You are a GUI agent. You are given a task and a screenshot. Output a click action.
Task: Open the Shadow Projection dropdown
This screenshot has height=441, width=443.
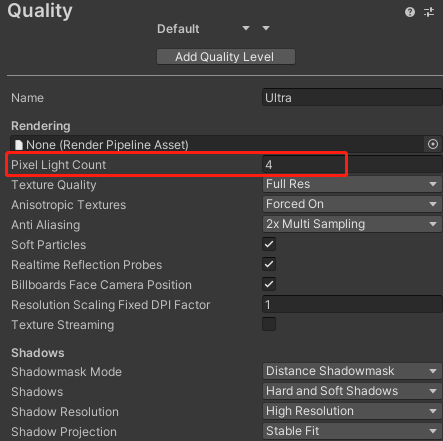(352, 431)
